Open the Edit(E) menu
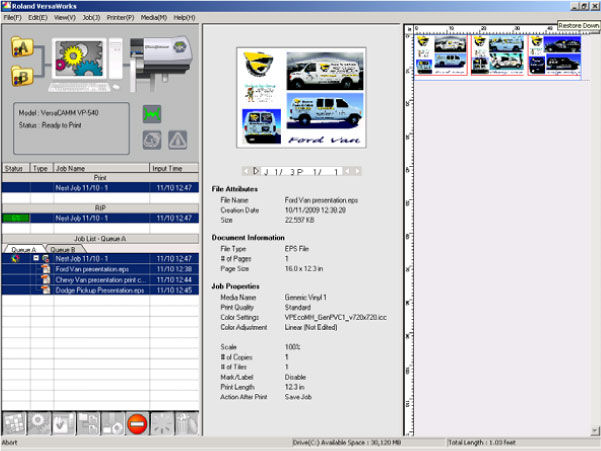This screenshot has width=601, height=451. 38,18
